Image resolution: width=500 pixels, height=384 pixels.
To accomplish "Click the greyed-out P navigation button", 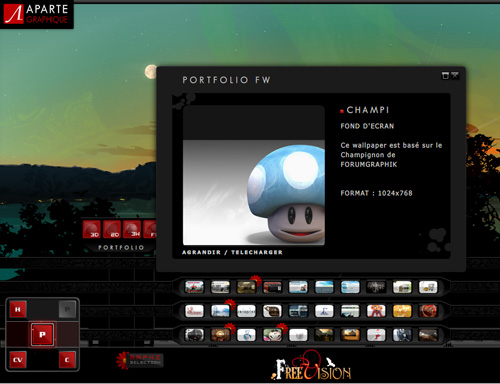I will [67, 309].
